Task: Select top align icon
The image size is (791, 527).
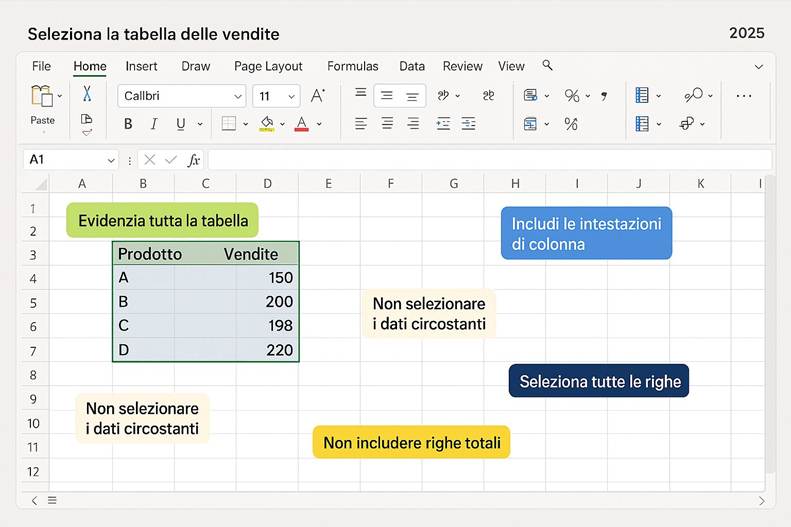Action: pyautogui.click(x=361, y=93)
